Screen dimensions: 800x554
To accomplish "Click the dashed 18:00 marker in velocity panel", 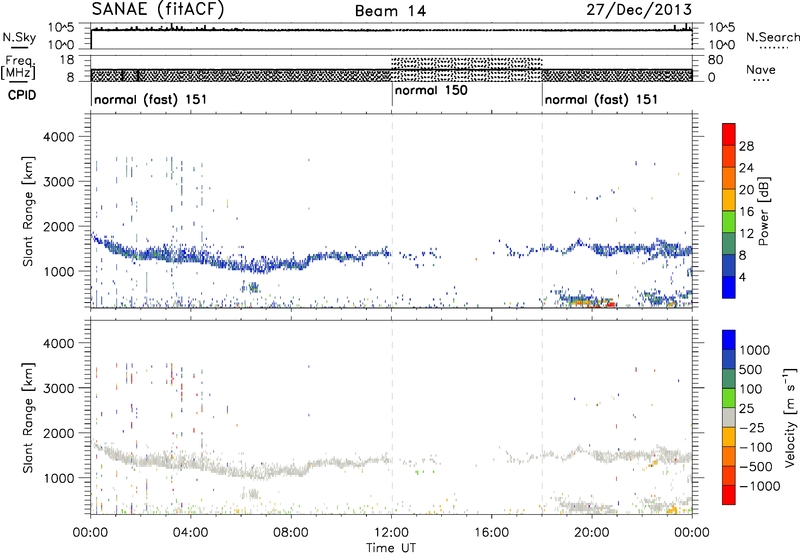I will tap(542, 418).
